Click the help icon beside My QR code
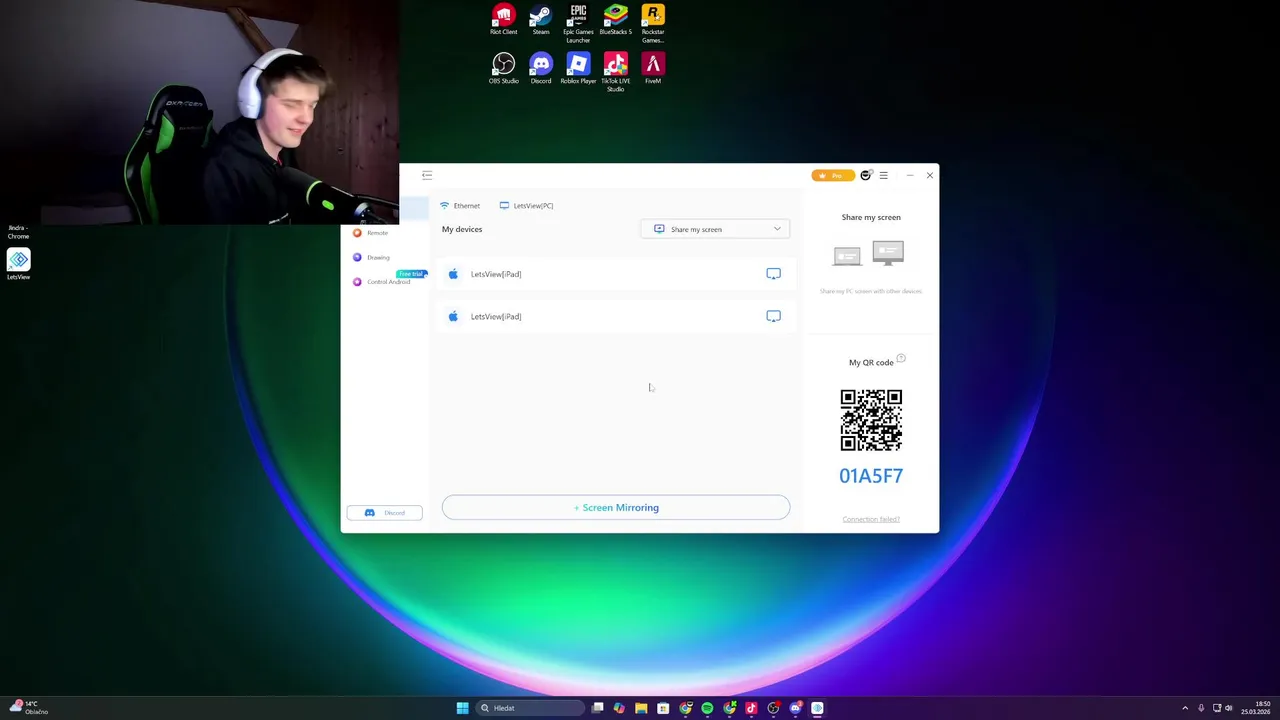The image size is (1280, 720). coord(901,358)
